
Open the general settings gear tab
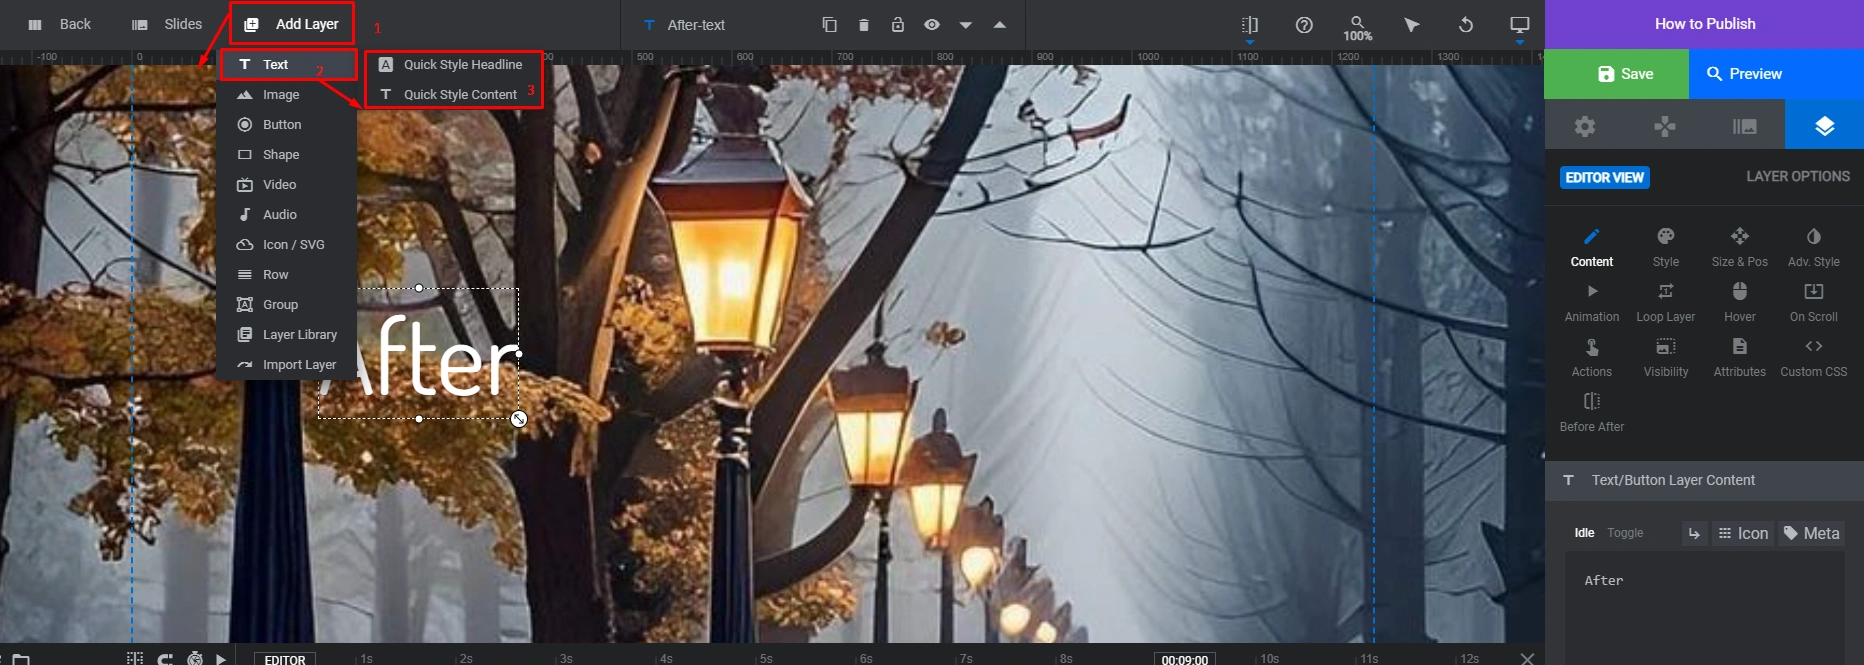(x=1585, y=126)
